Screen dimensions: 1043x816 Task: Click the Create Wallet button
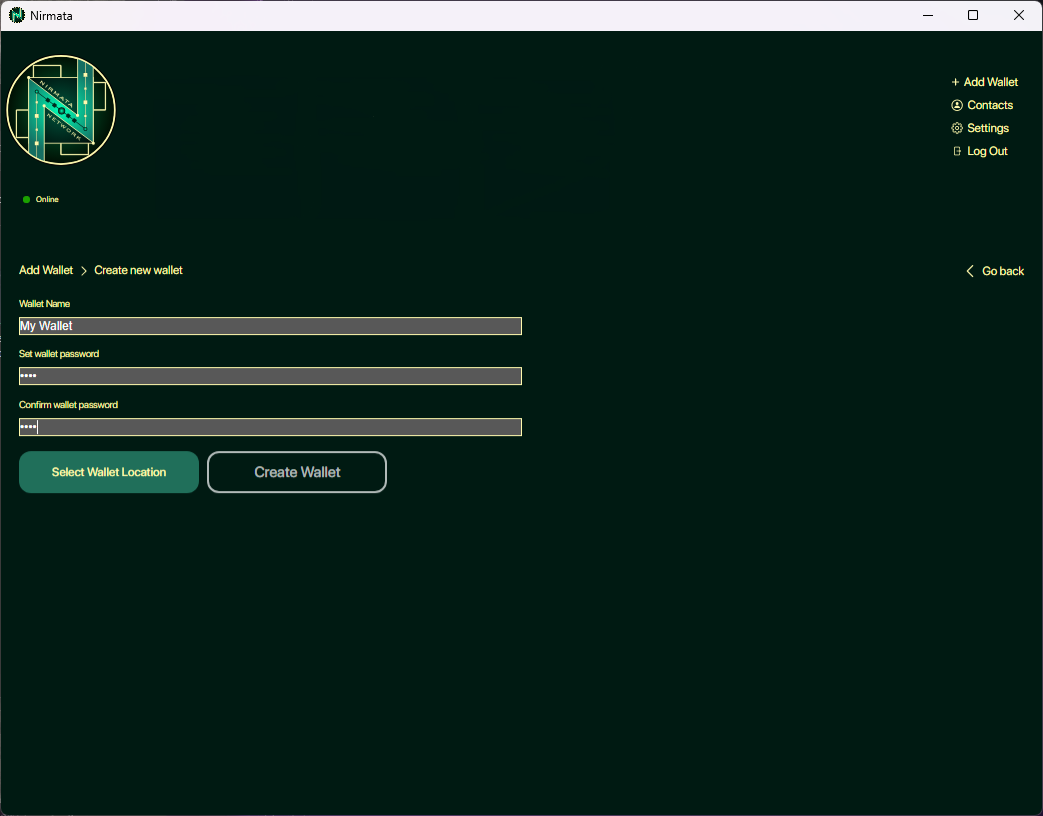[x=296, y=472]
